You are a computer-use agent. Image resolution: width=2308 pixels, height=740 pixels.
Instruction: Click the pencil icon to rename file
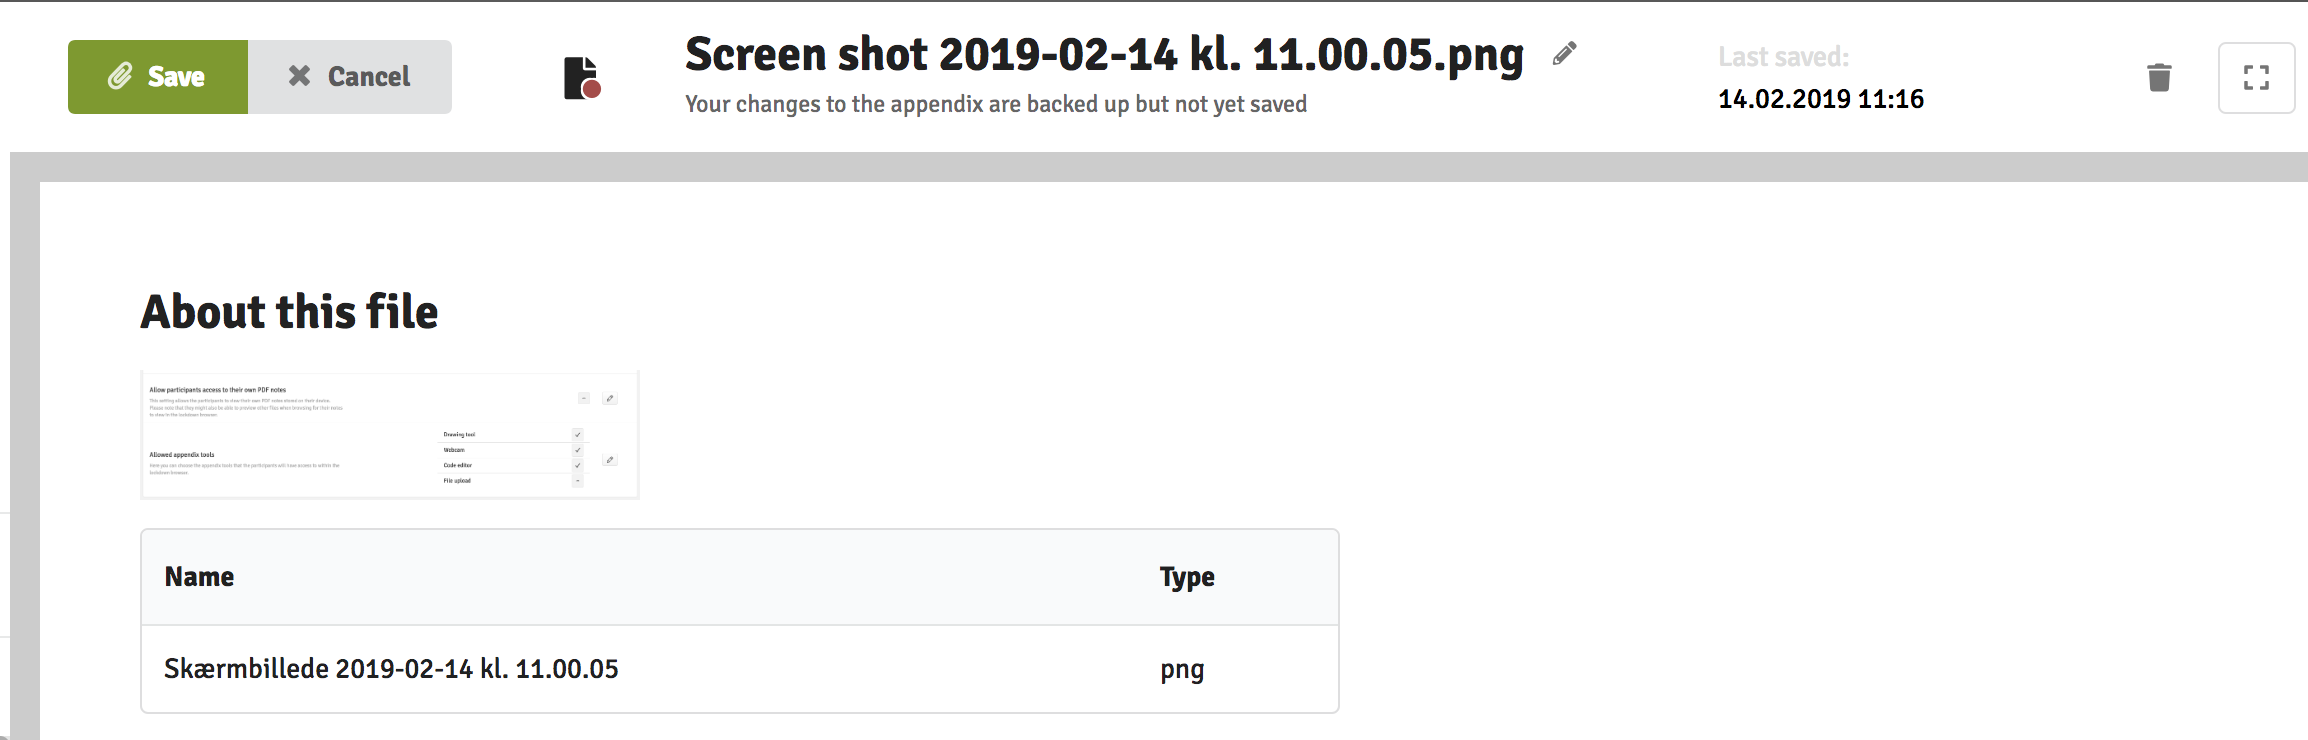pyautogui.click(x=1565, y=53)
